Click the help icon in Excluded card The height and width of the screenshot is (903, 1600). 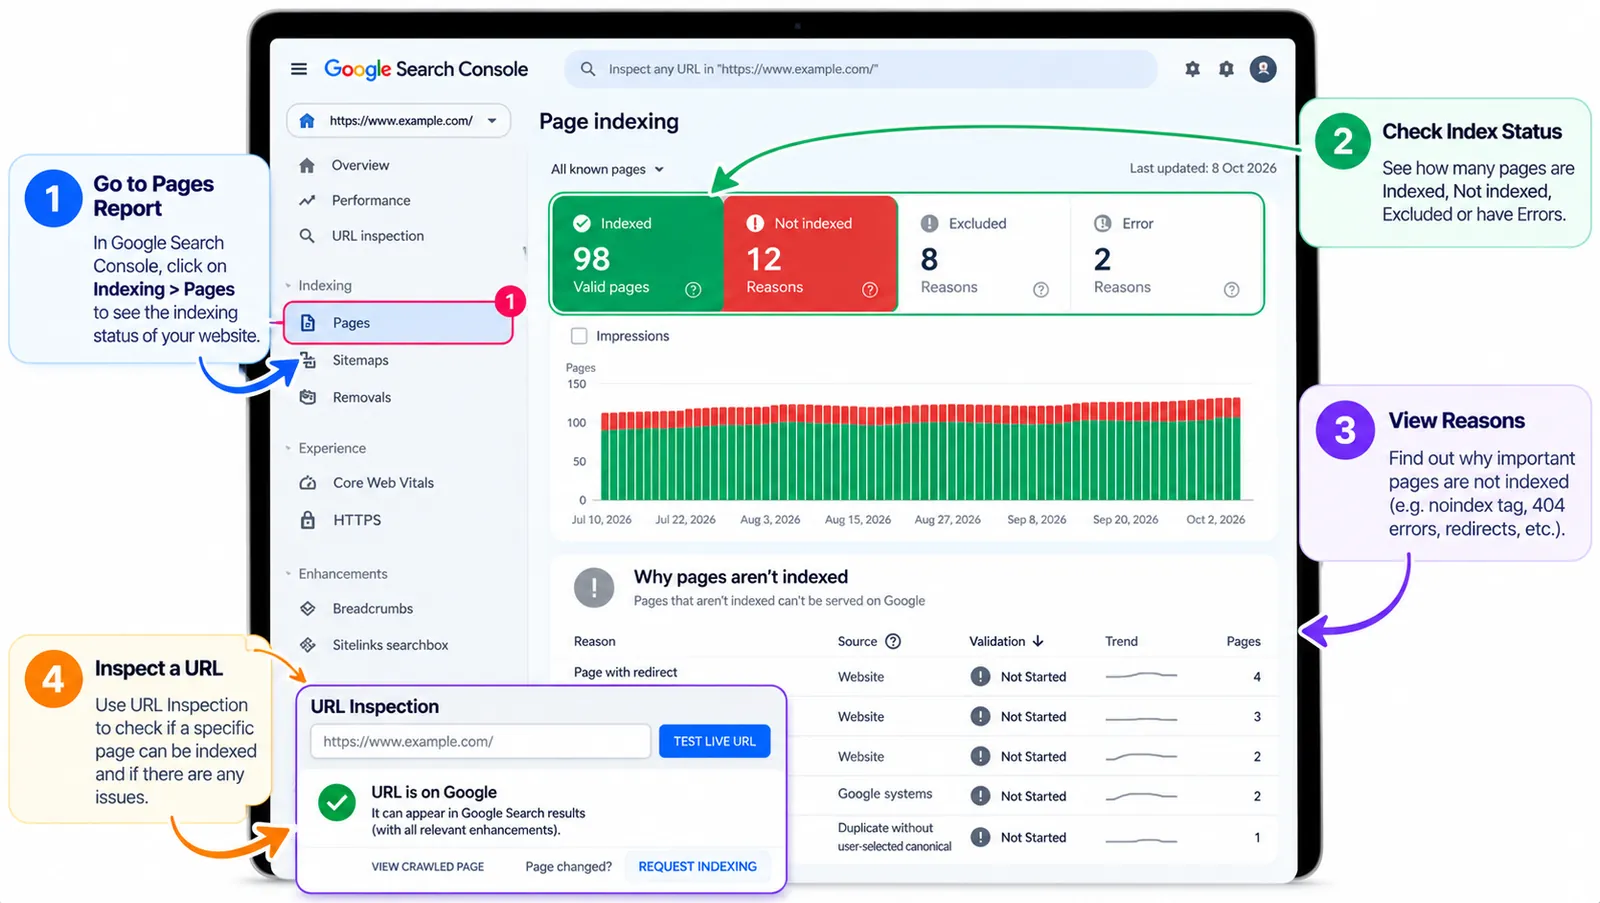pyautogui.click(x=1041, y=290)
